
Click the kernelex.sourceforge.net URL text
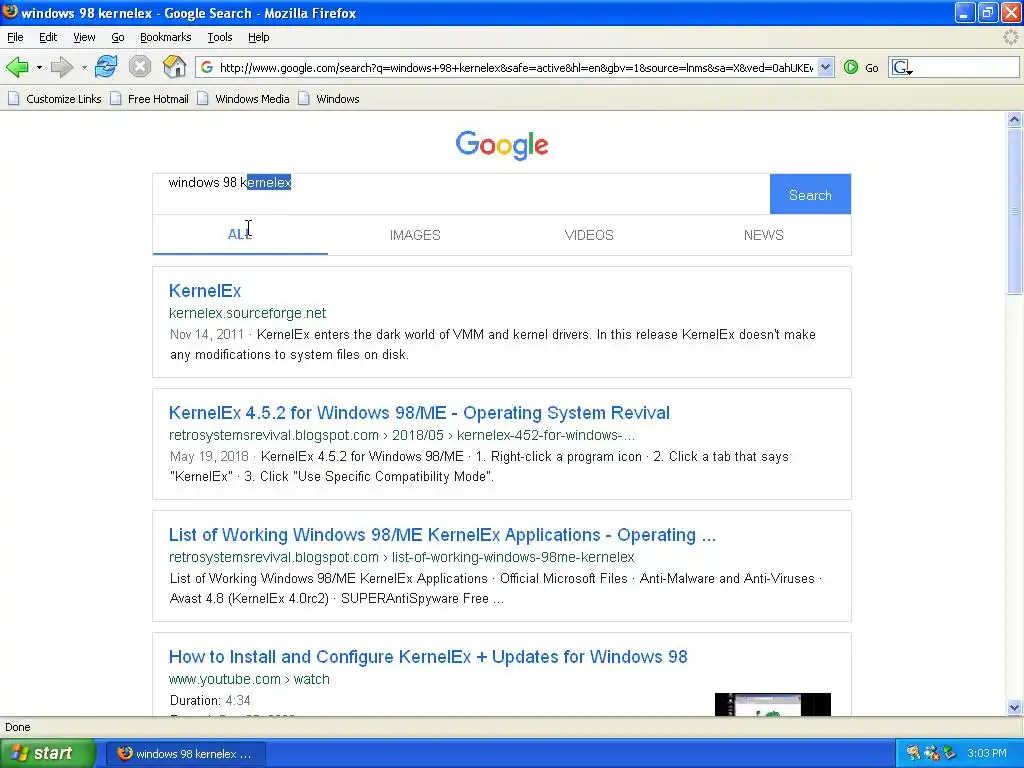247,313
